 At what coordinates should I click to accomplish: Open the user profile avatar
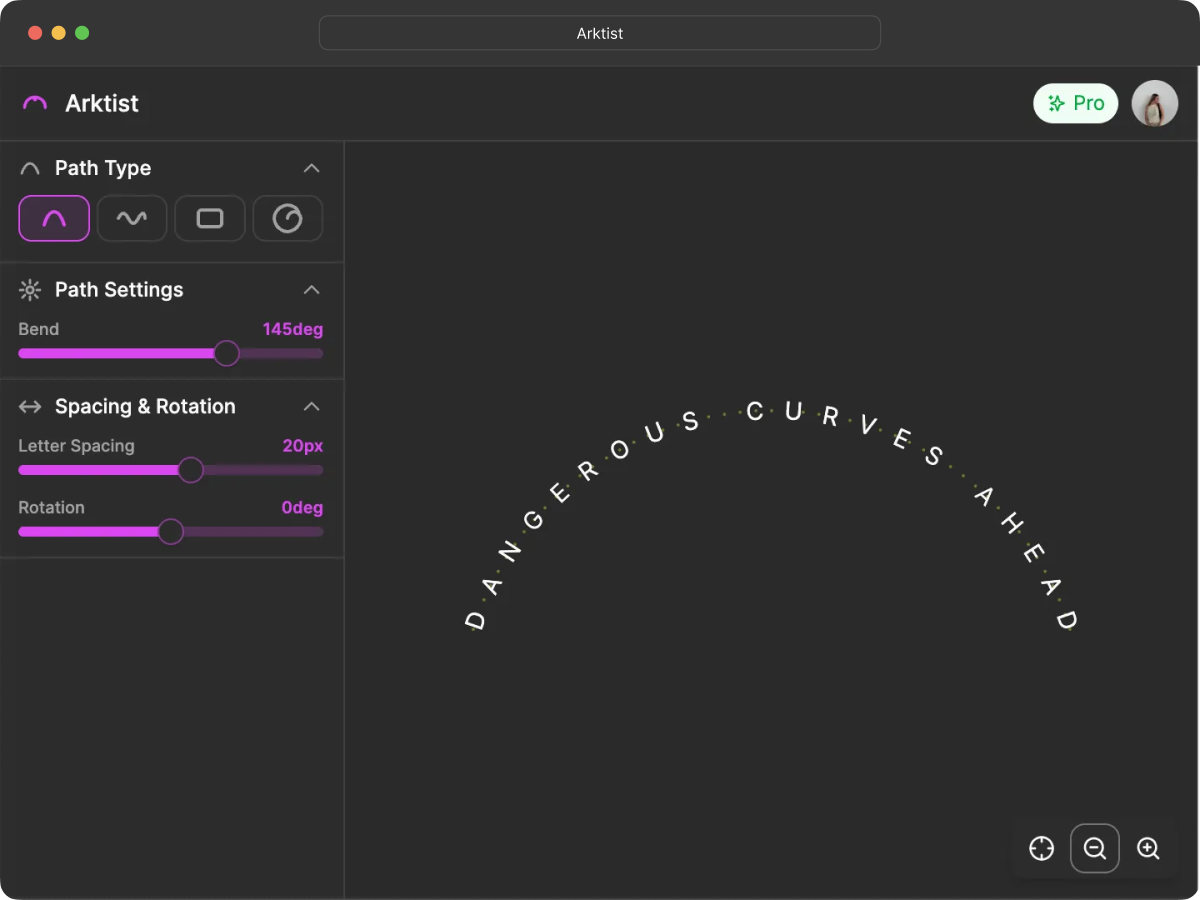pyautogui.click(x=1154, y=103)
